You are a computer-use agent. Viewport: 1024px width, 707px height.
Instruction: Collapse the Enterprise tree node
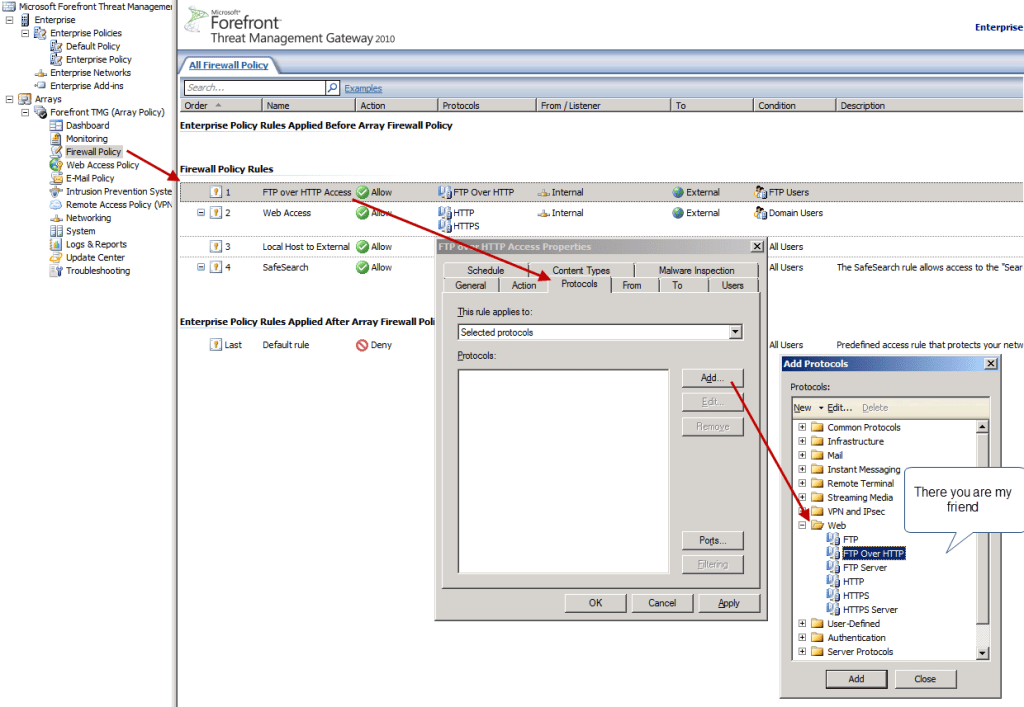point(9,20)
